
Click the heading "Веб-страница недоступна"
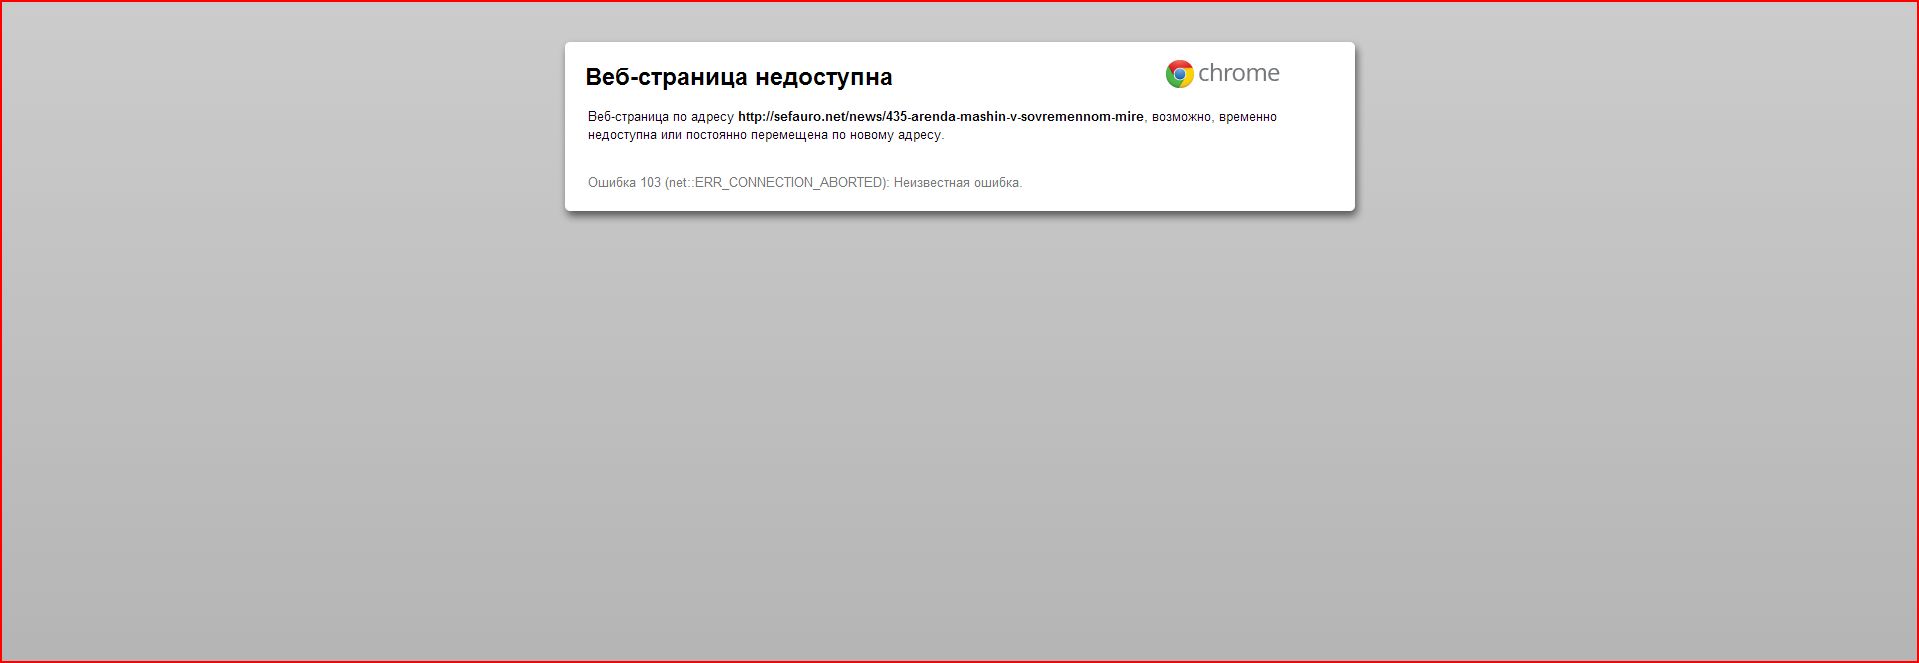pyautogui.click(x=738, y=77)
